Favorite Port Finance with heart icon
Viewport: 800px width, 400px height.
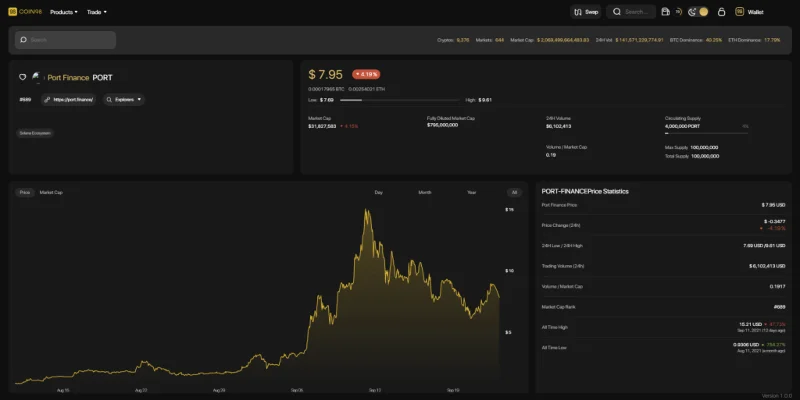tap(22, 77)
